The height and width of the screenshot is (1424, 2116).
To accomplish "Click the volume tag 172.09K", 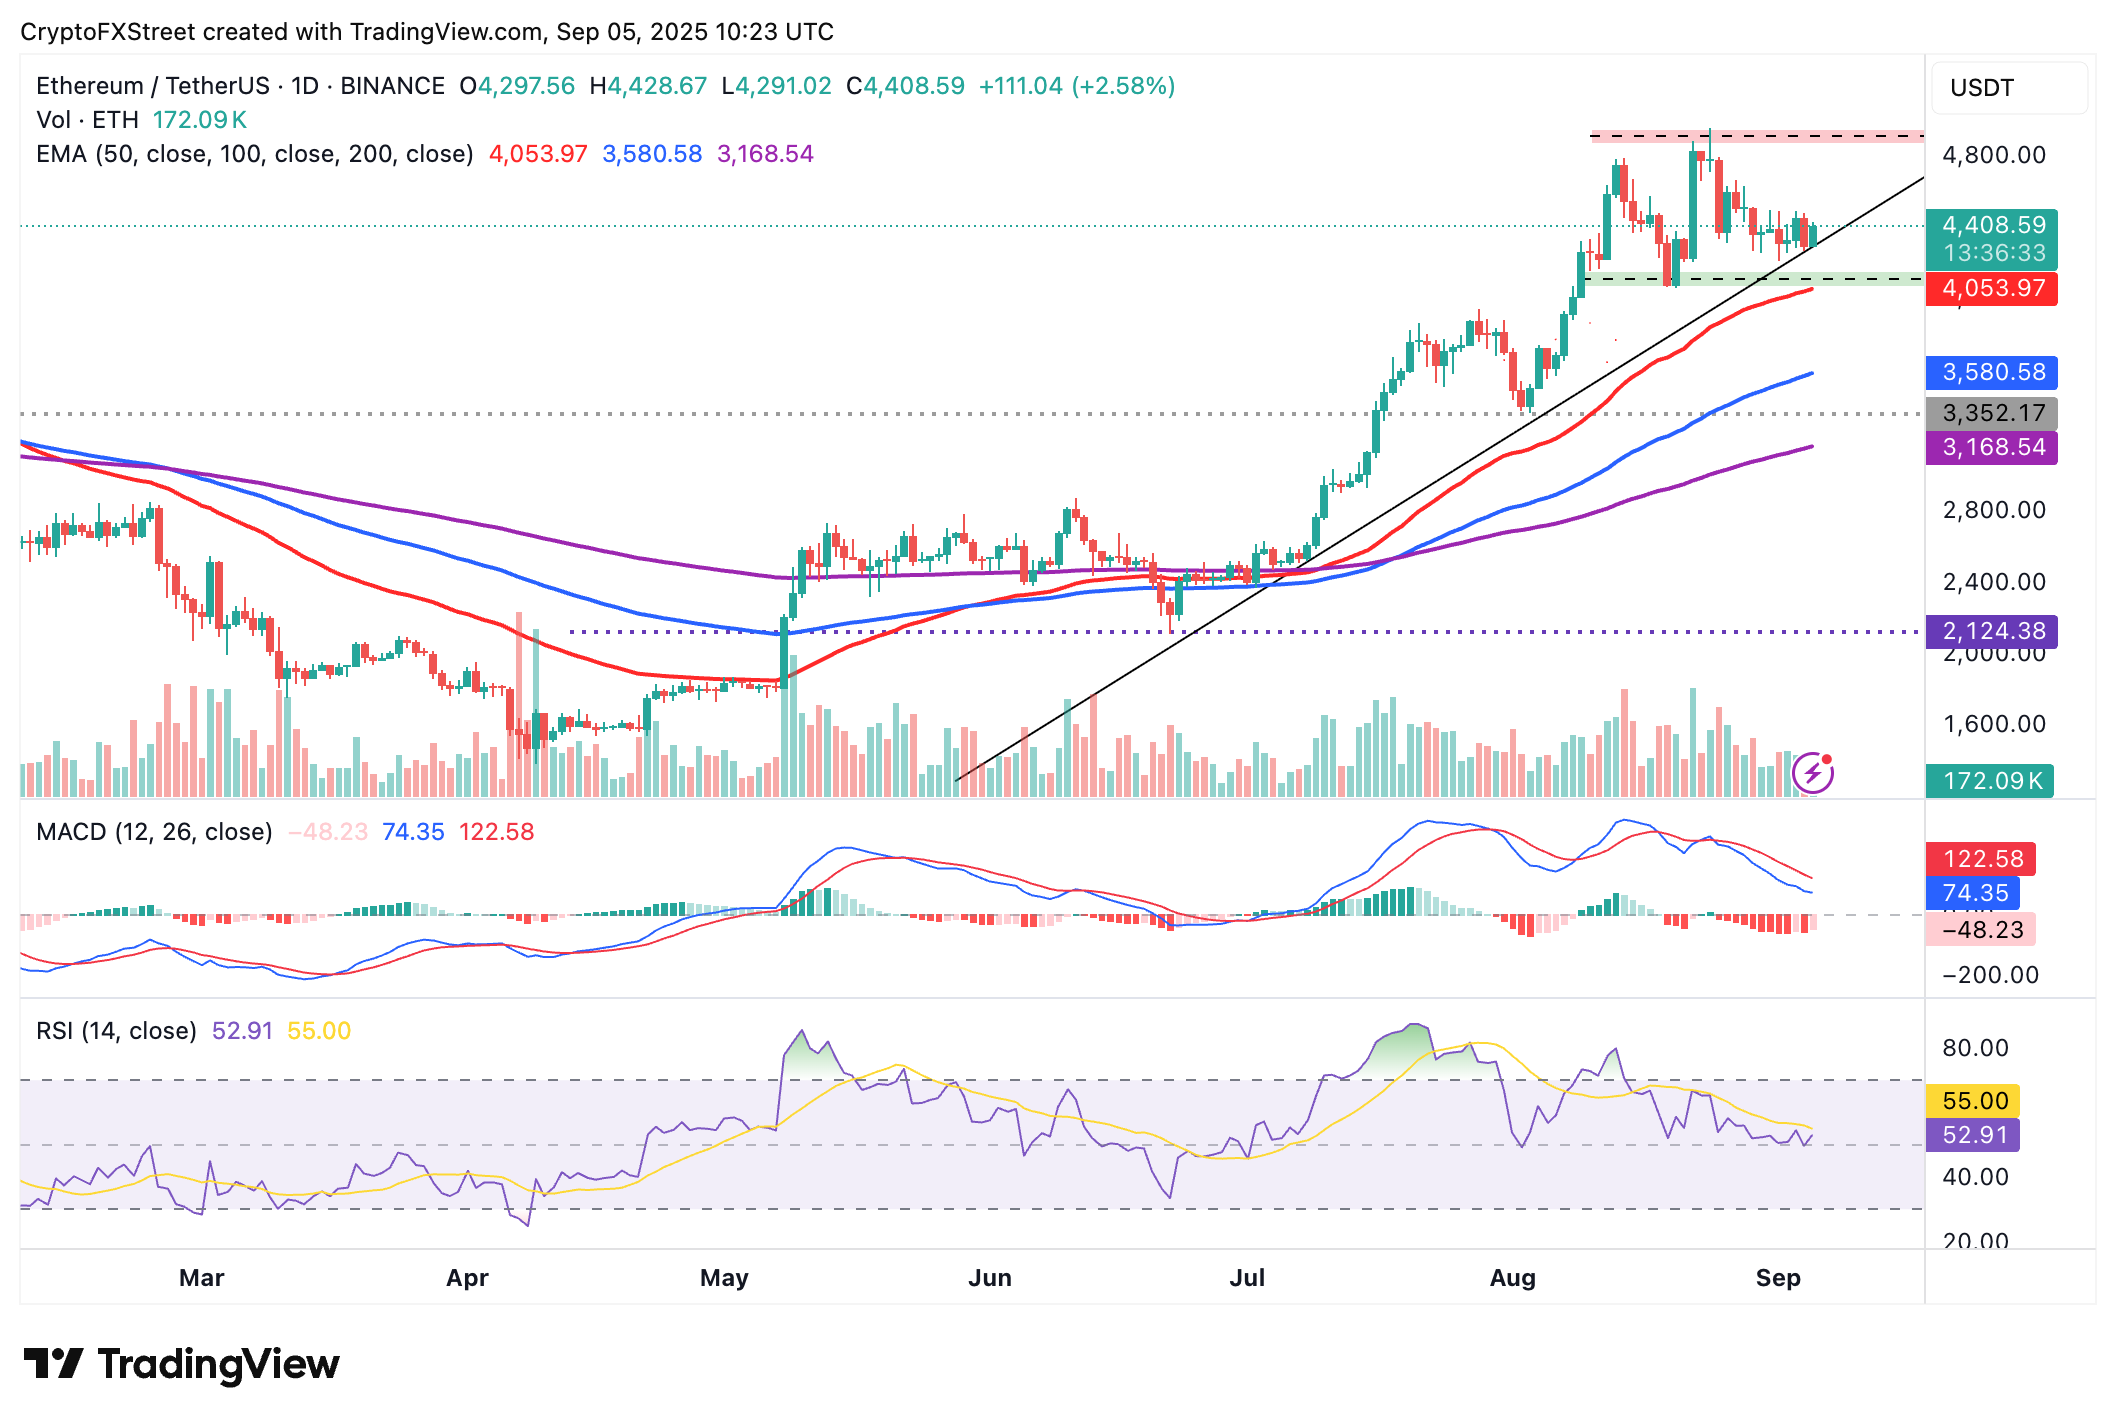I will (1990, 781).
